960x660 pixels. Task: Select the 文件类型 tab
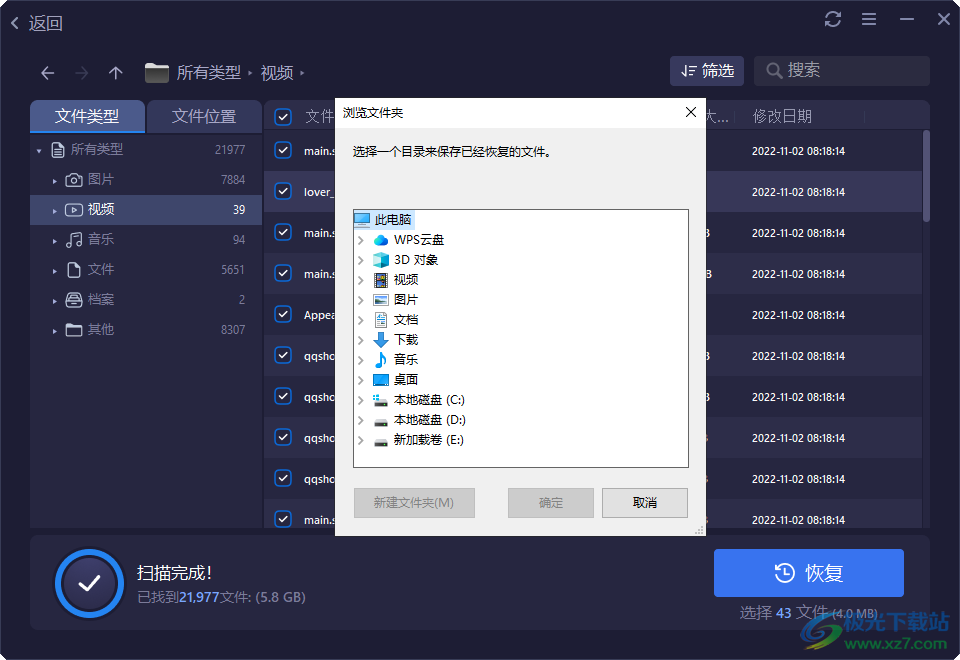[87, 115]
